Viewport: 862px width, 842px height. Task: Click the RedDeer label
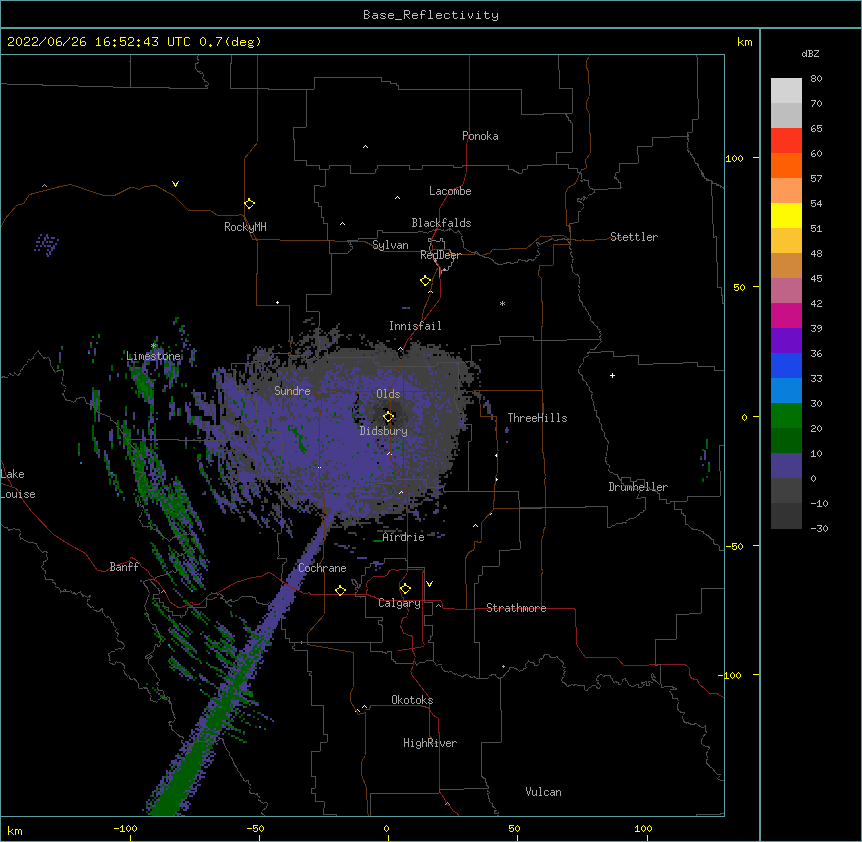440,255
